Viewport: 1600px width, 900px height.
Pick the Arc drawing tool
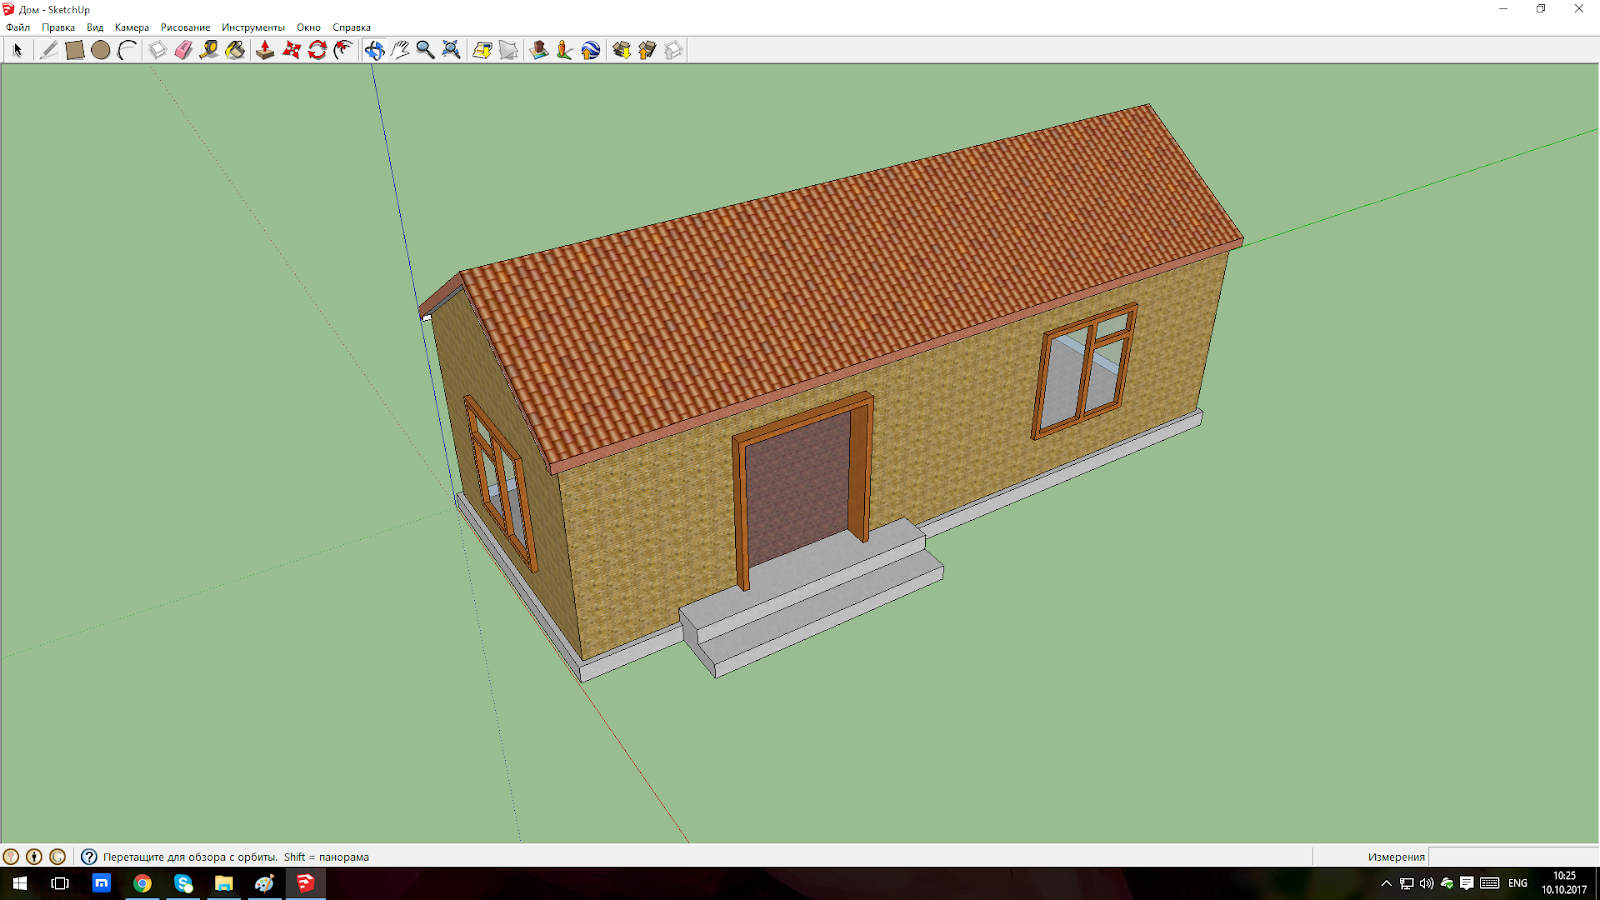pos(127,50)
